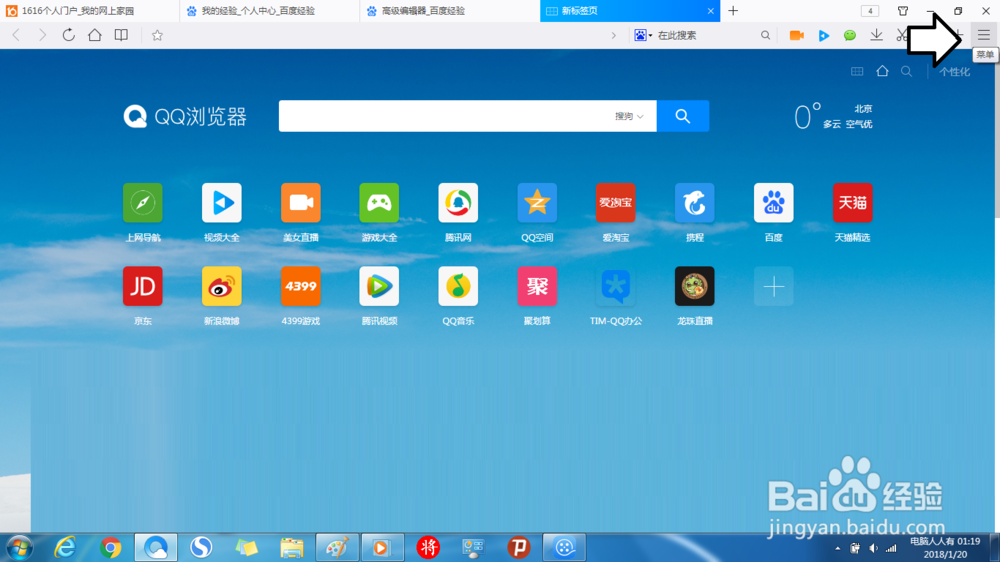The width and height of the screenshot is (1000, 562).
Task: Open the QQ音乐 shortcut
Action: pos(458,296)
